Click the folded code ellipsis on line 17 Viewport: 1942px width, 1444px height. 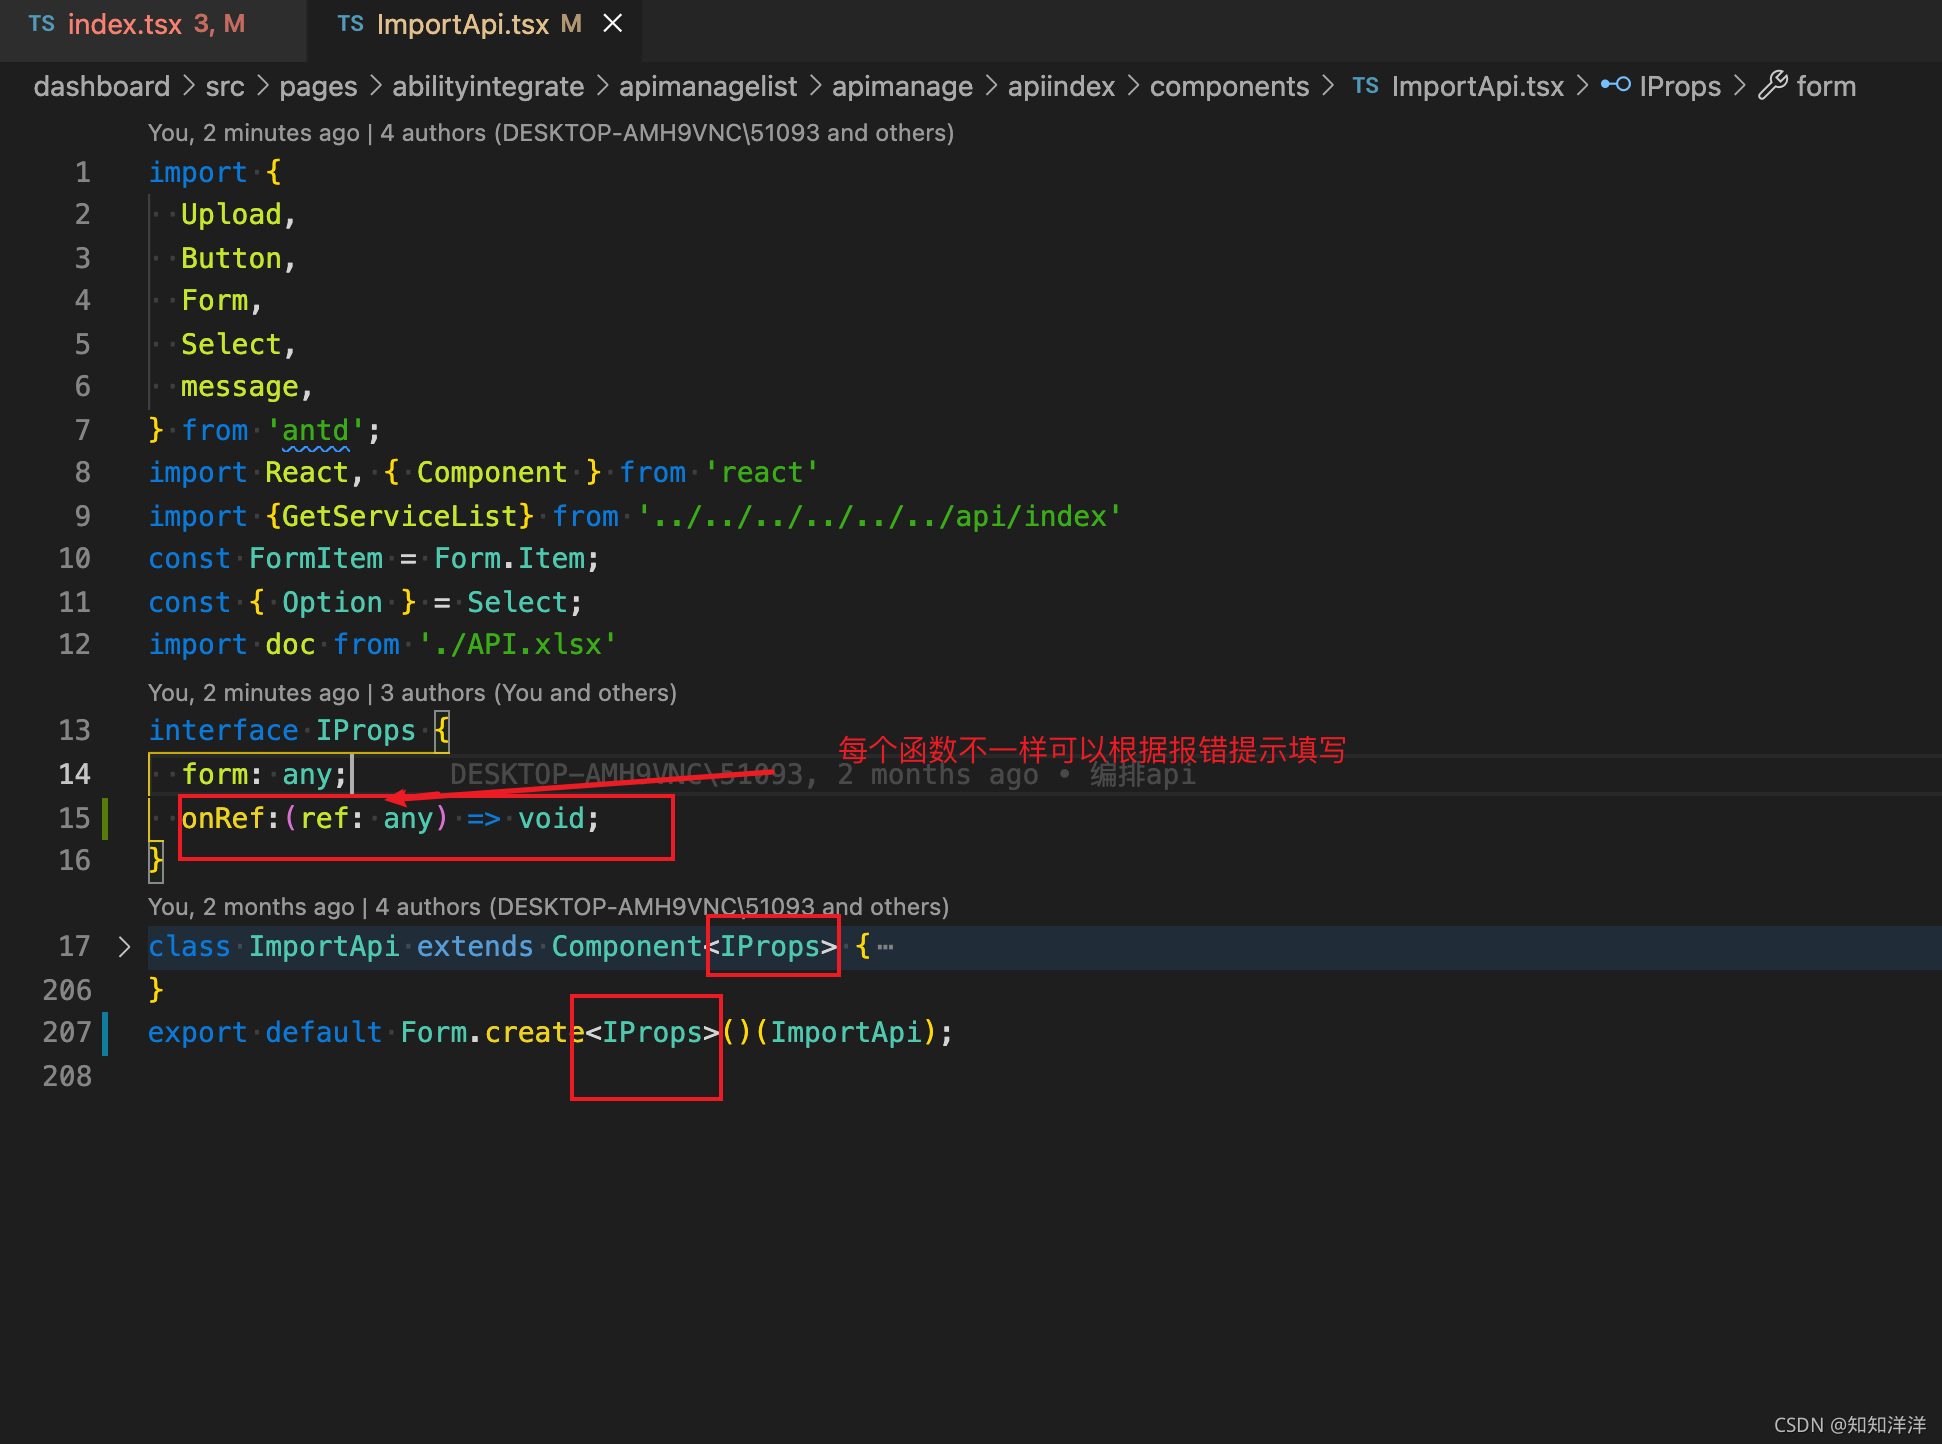pyautogui.click(x=885, y=947)
